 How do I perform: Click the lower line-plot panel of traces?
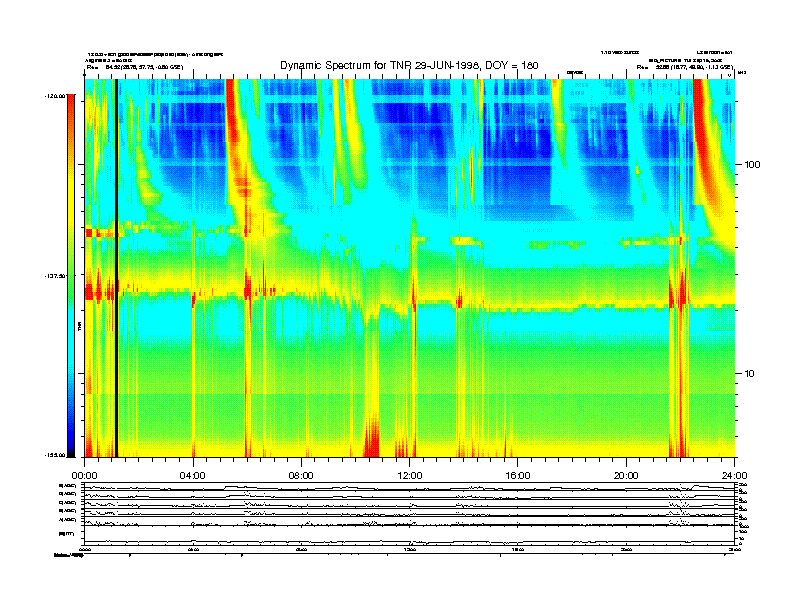coord(410,514)
